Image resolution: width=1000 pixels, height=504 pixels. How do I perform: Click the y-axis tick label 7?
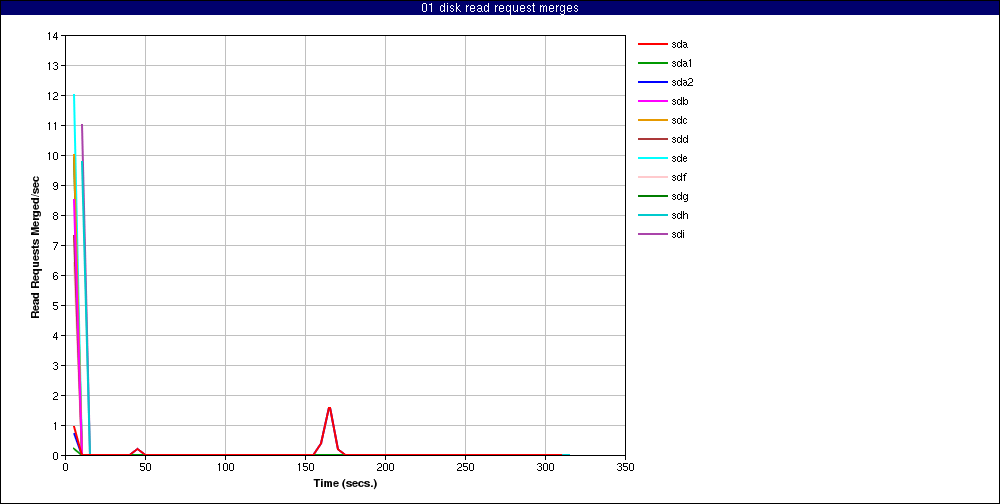(x=55, y=246)
